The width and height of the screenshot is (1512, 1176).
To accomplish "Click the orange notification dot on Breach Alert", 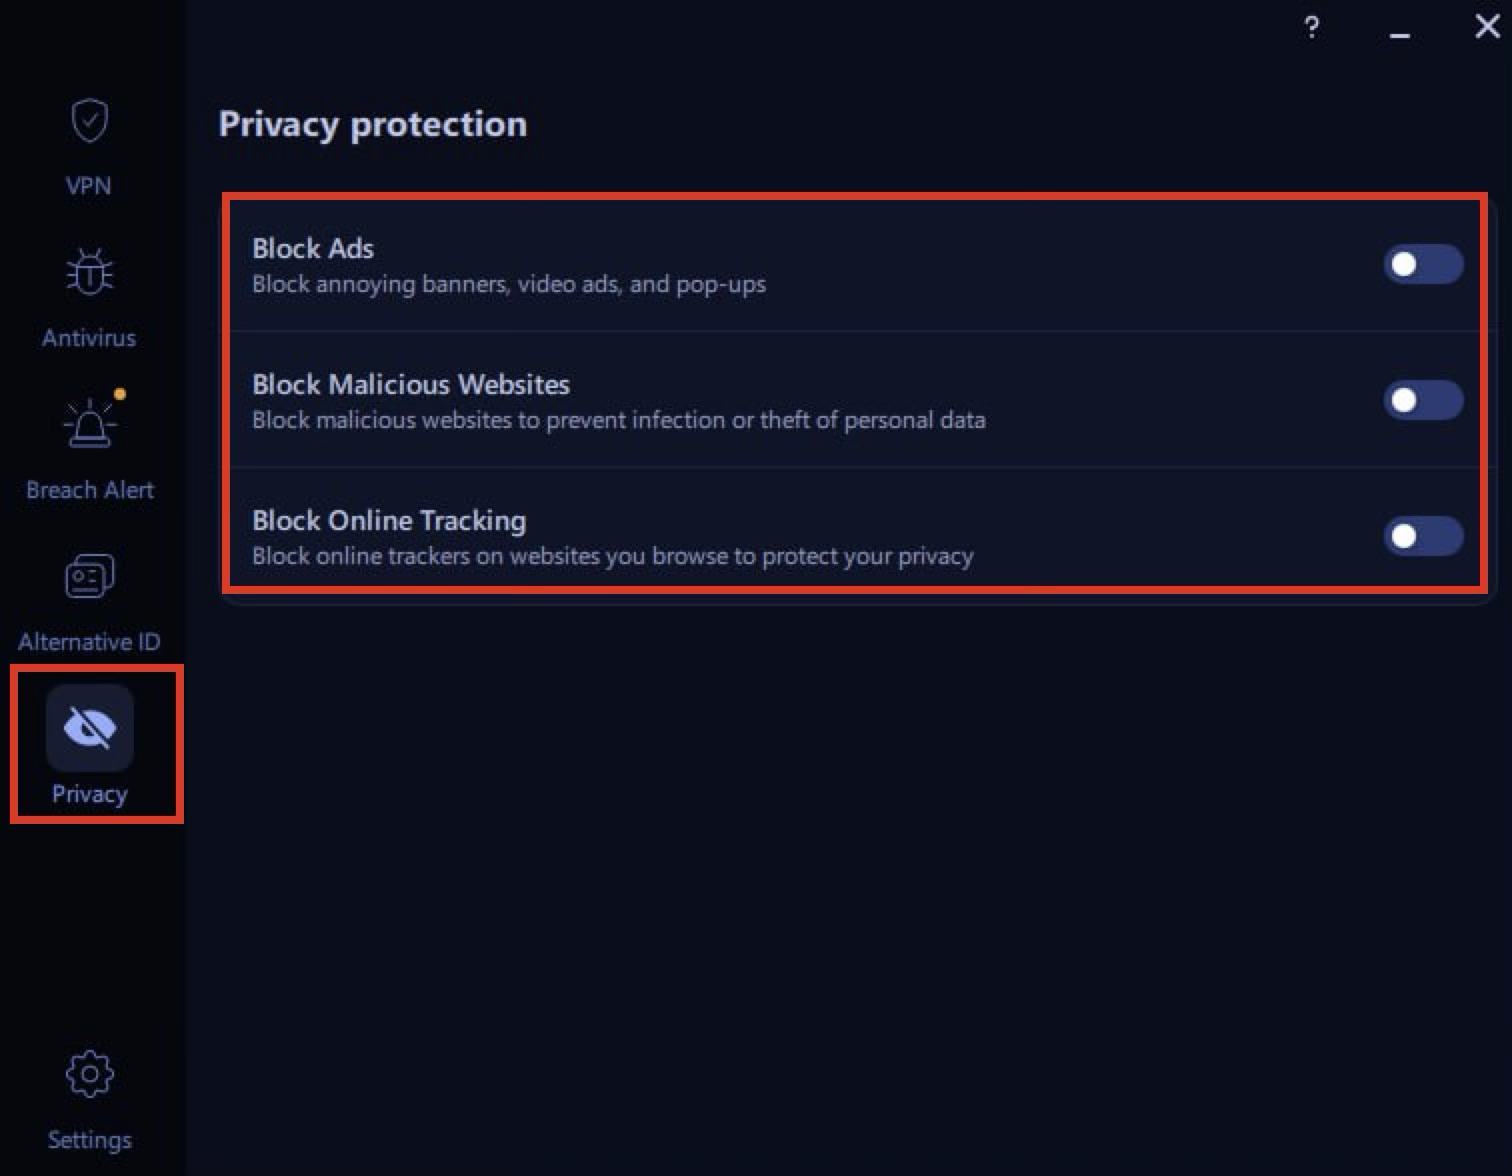I will click(121, 395).
